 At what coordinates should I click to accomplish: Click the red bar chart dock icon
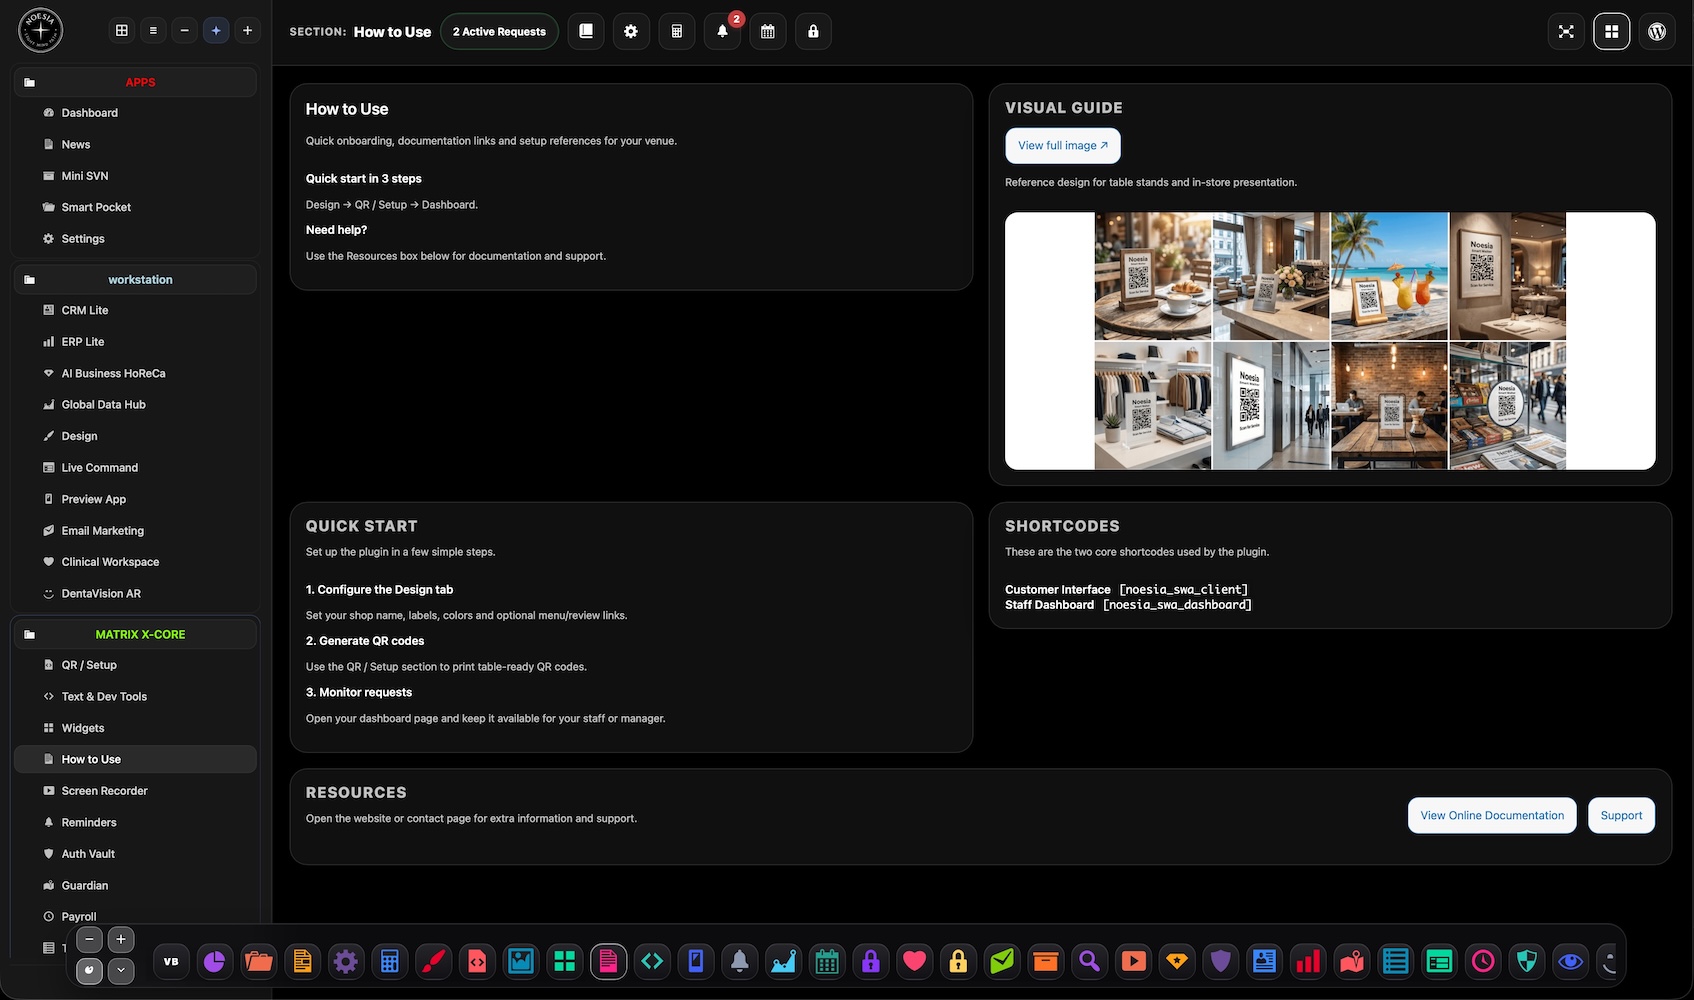pos(1308,962)
